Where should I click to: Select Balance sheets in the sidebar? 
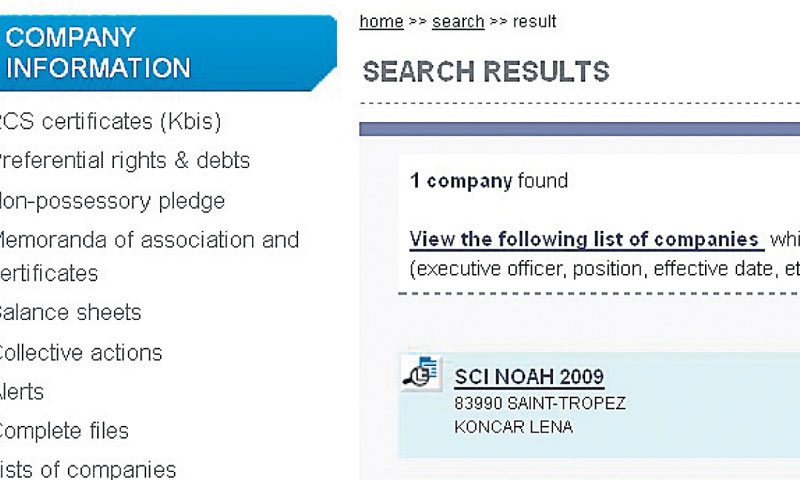click(x=70, y=312)
